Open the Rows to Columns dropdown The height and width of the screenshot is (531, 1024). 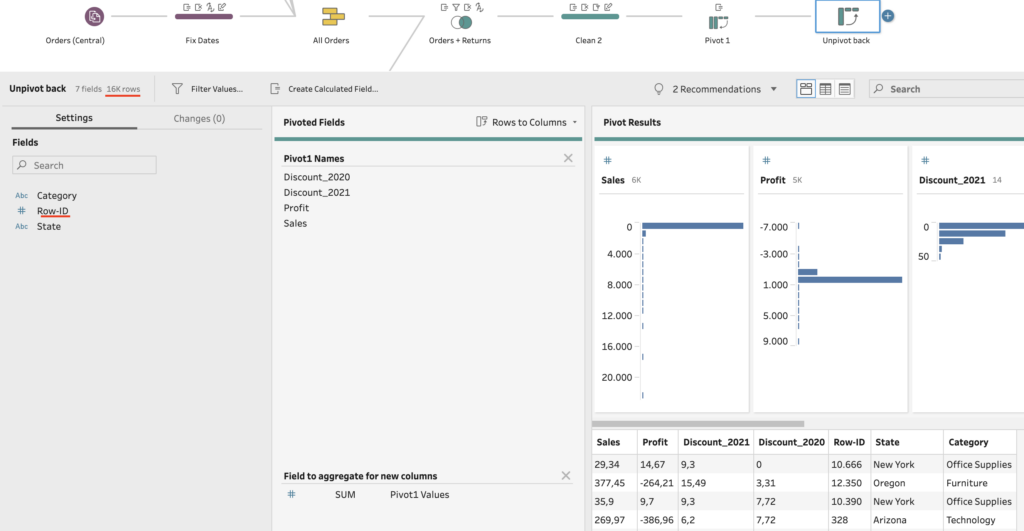527,122
